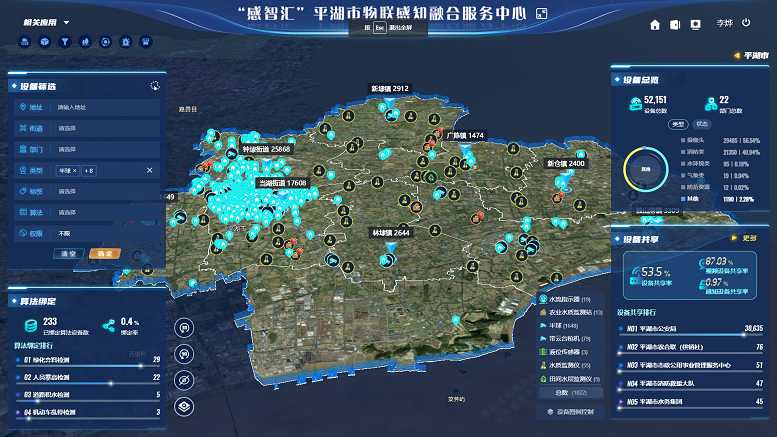Click the funnel filter icon in toolbar

pyautogui.click(x=65, y=42)
